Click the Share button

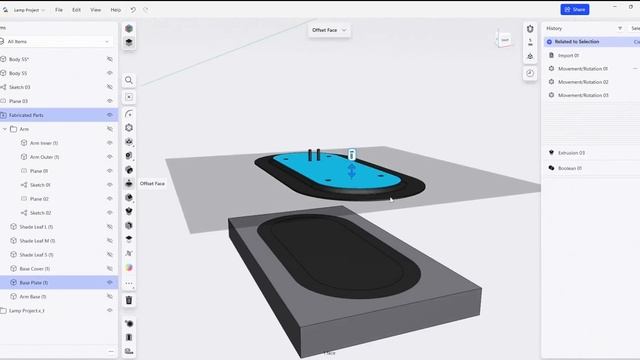click(575, 9)
